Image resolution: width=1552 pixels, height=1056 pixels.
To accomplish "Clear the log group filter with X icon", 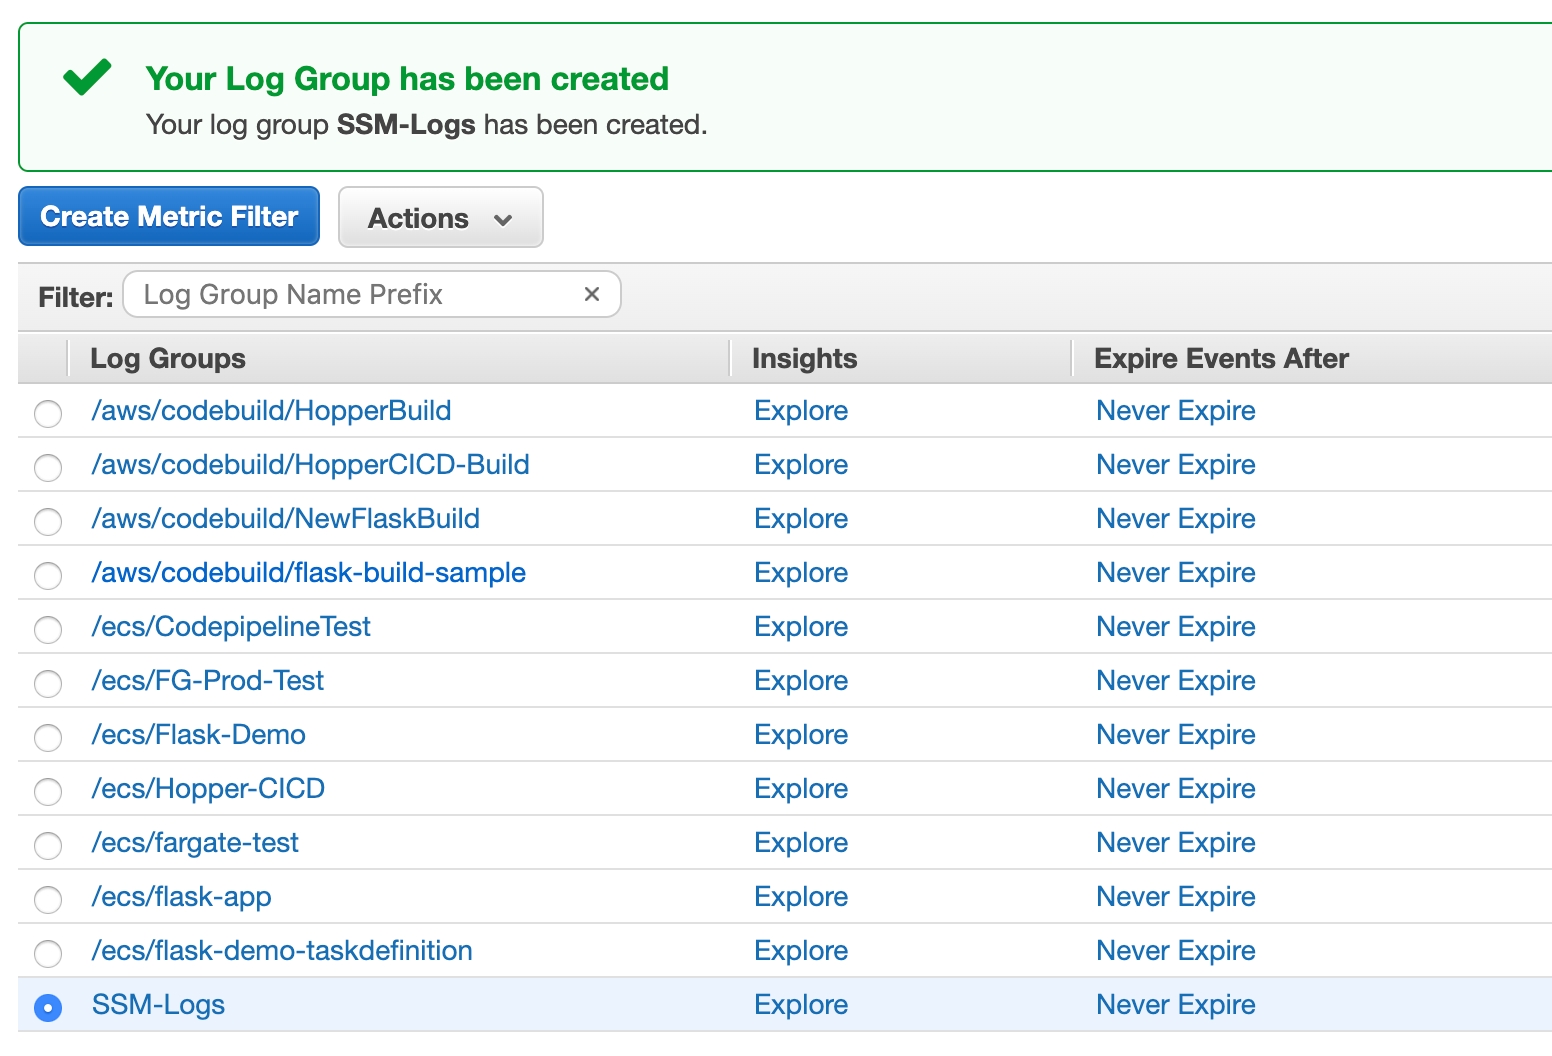I will pyautogui.click(x=591, y=294).
